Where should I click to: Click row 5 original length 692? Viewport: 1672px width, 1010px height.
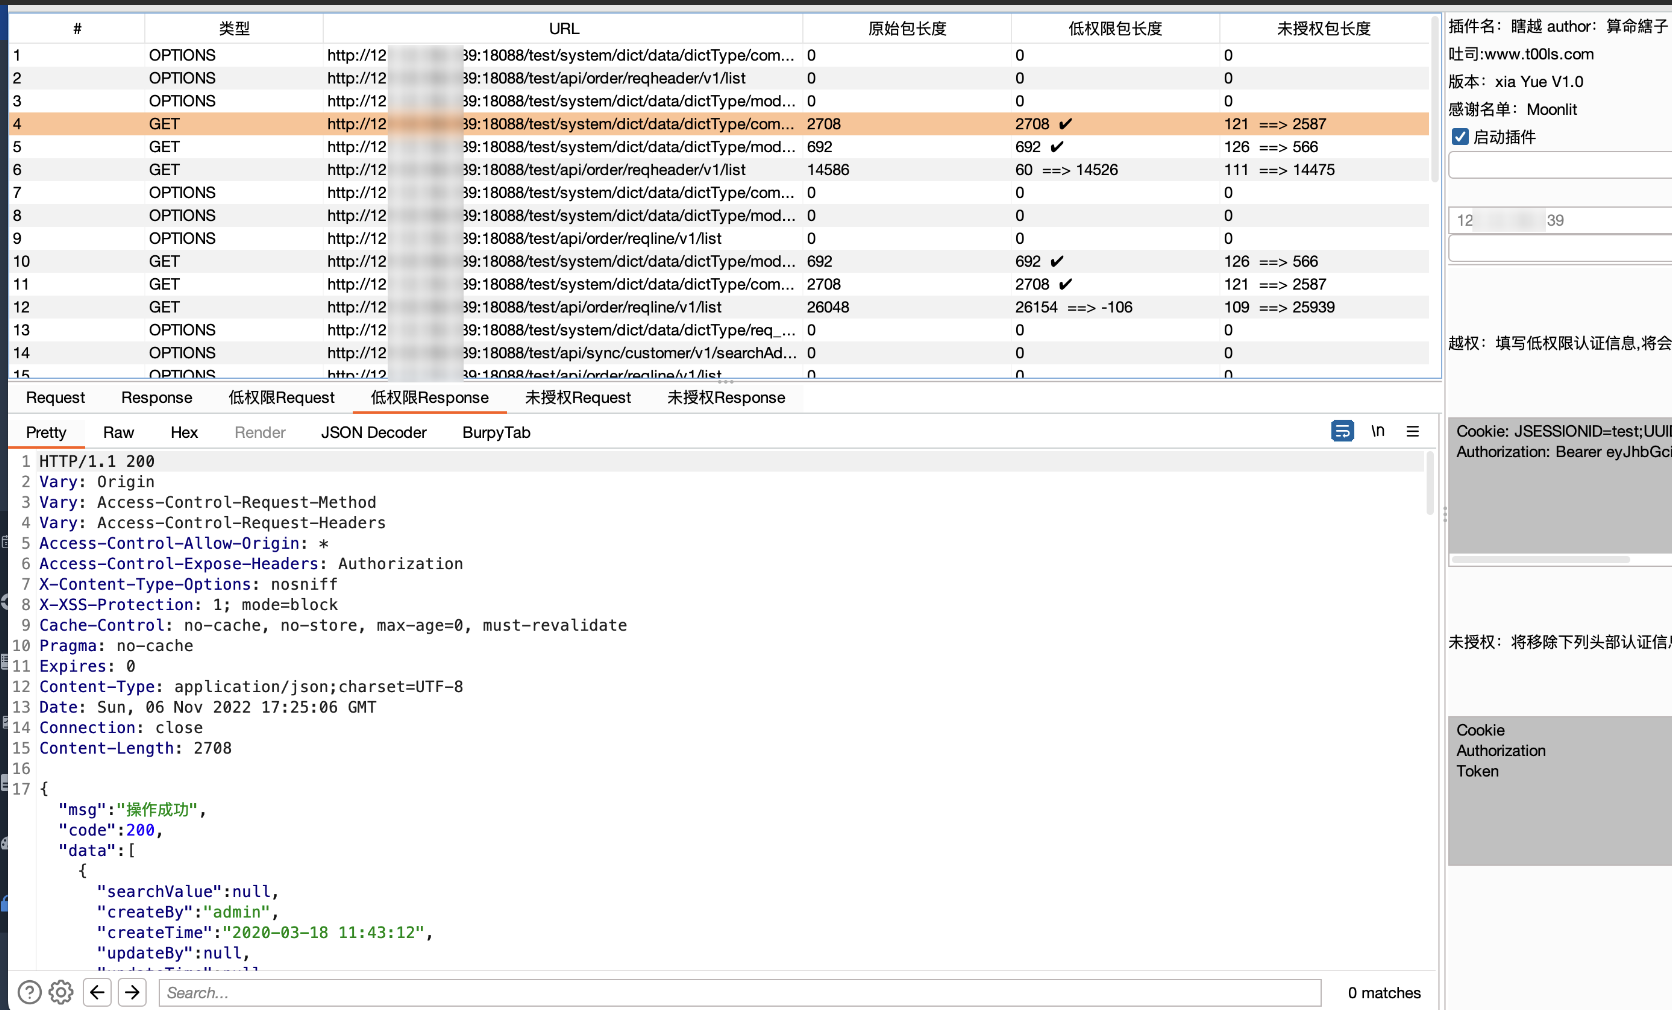820,147
